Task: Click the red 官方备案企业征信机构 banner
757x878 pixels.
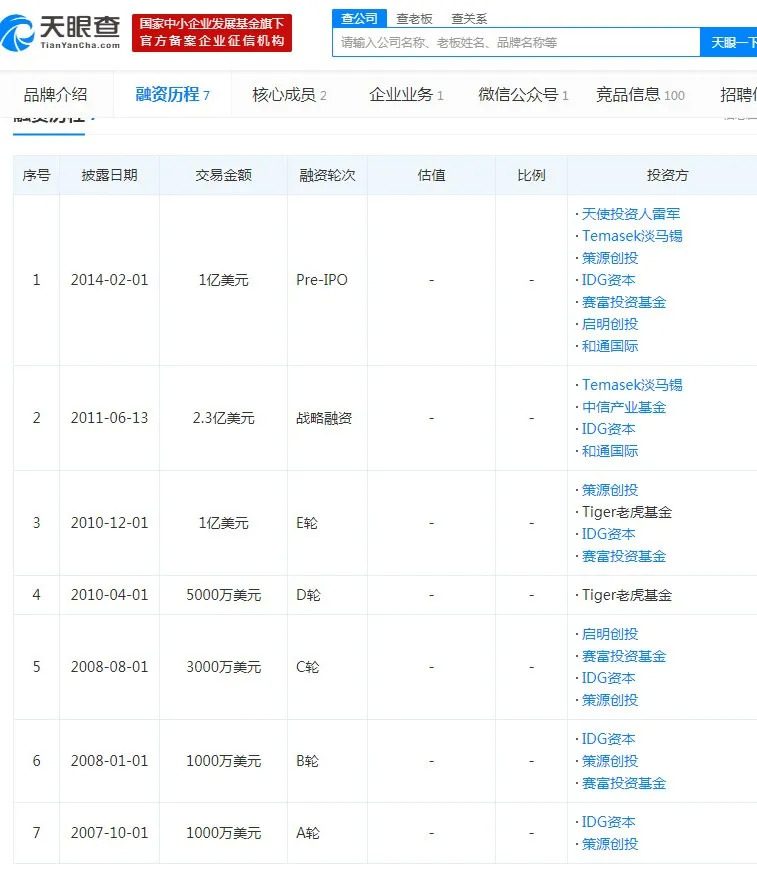Action: (212, 33)
